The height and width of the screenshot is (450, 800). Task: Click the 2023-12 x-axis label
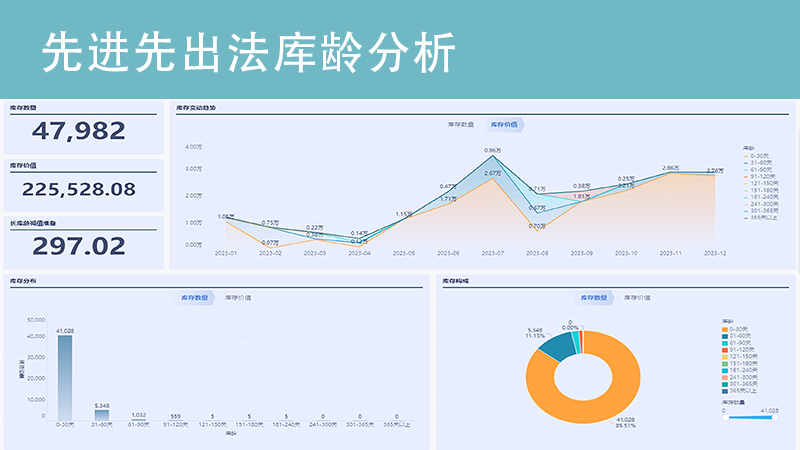pos(715,253)
